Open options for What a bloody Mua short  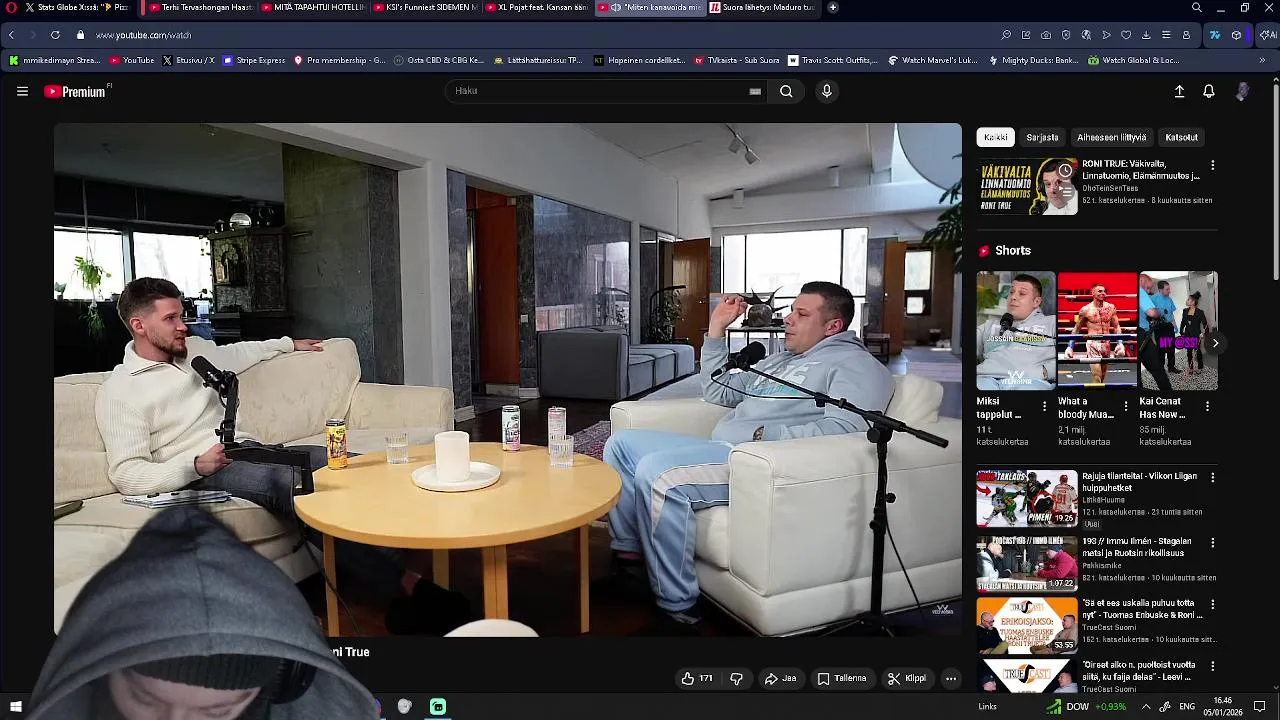coord(1126,407)
